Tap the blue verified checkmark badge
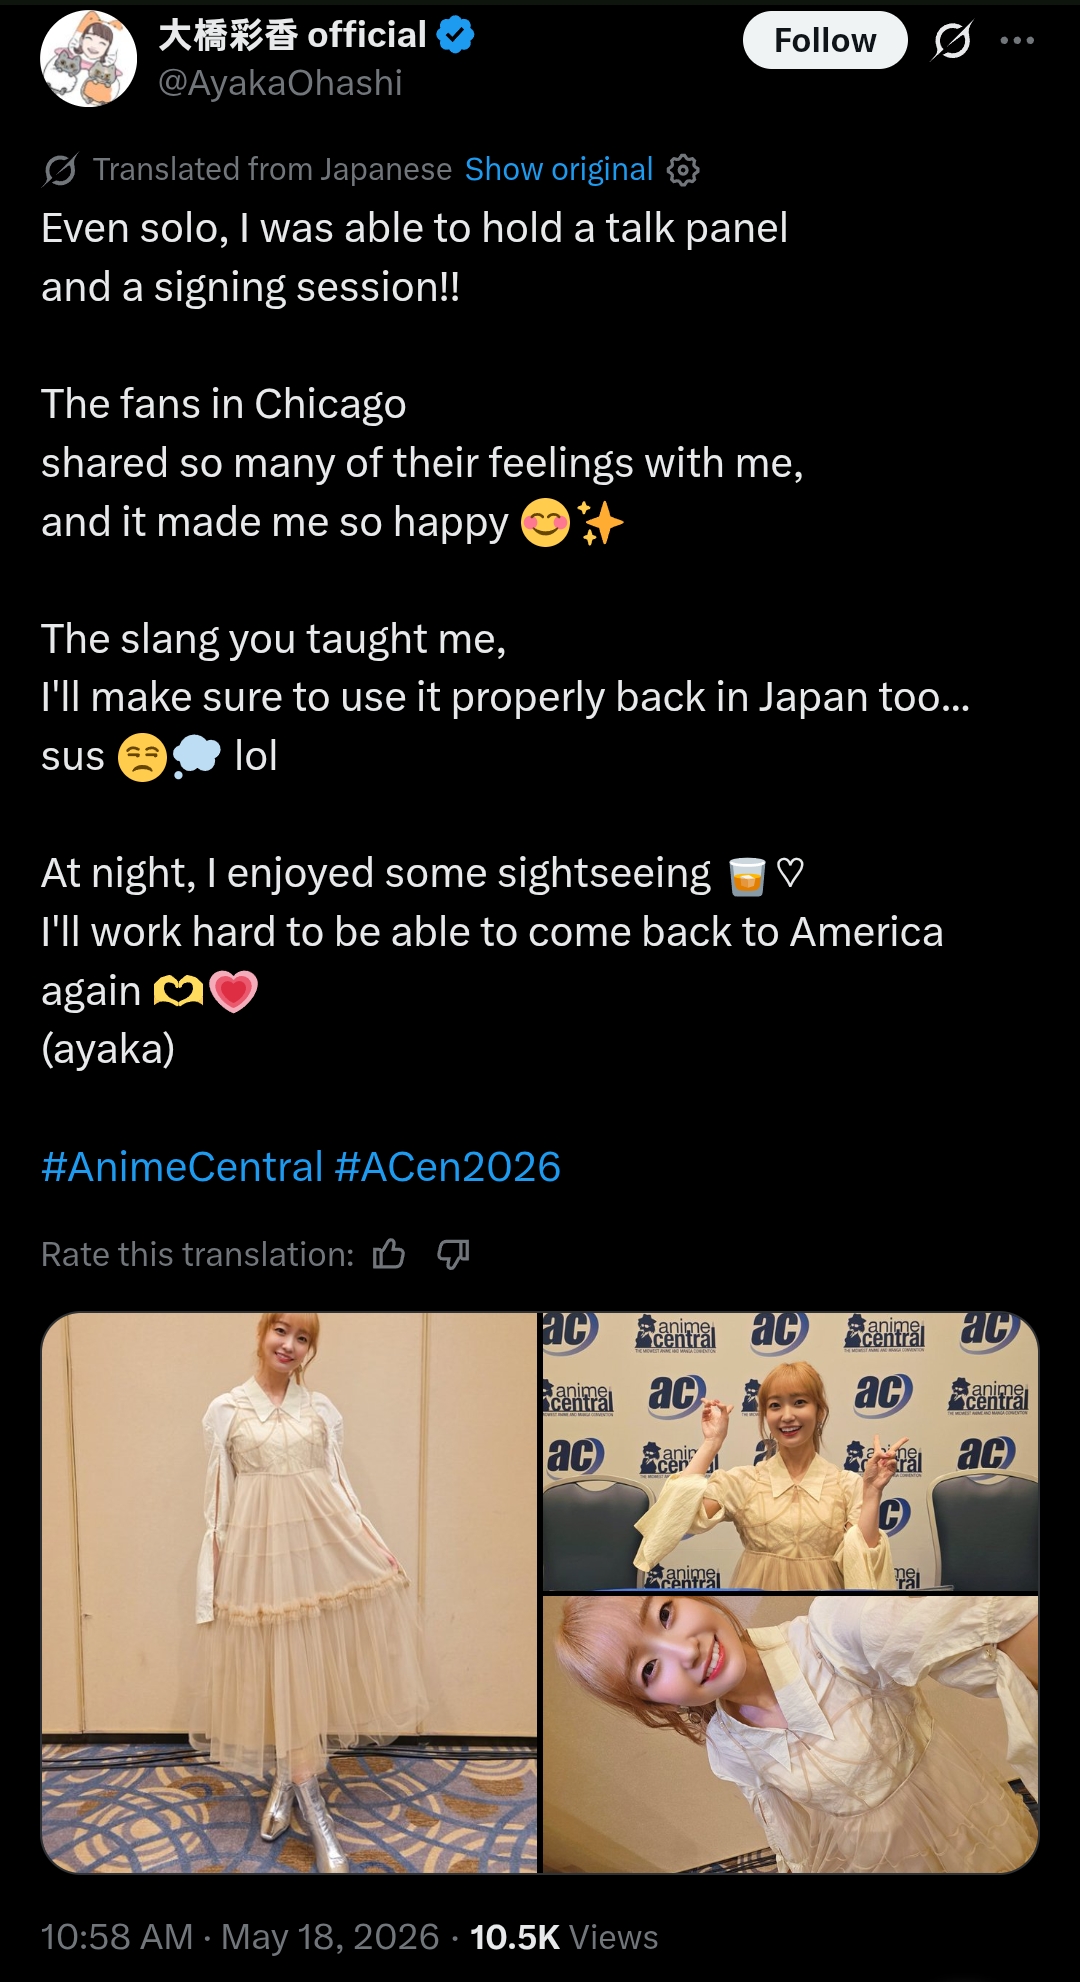The image size is (1080, 1982). click(x=456, y=35)
